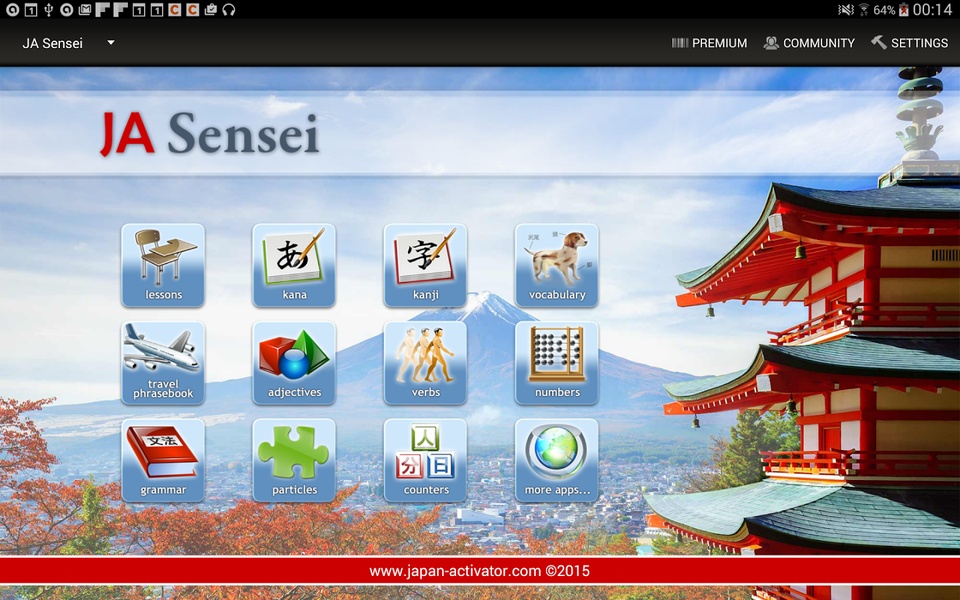Open the numbers abacus module
The height and width of the screenshot is (600, 960).
[557, 363]
